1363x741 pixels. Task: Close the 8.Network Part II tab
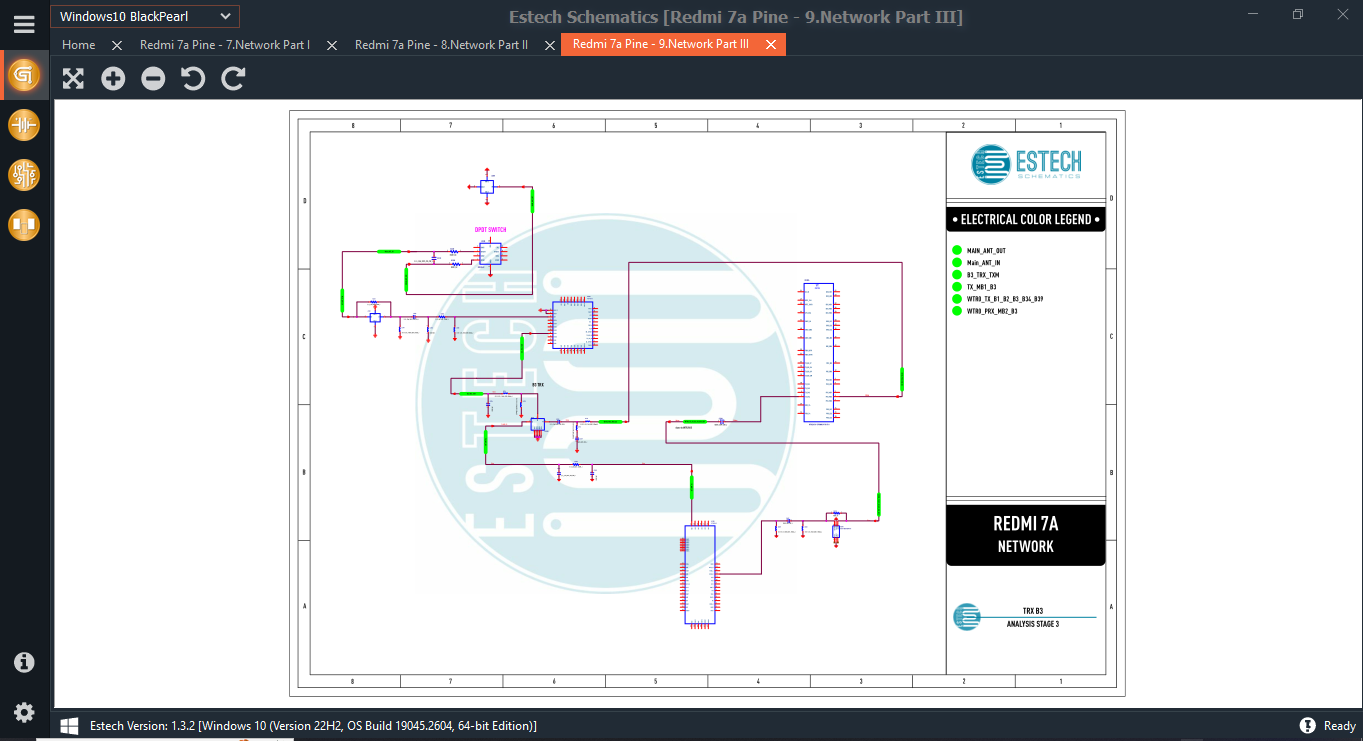(x=549, y=45)
